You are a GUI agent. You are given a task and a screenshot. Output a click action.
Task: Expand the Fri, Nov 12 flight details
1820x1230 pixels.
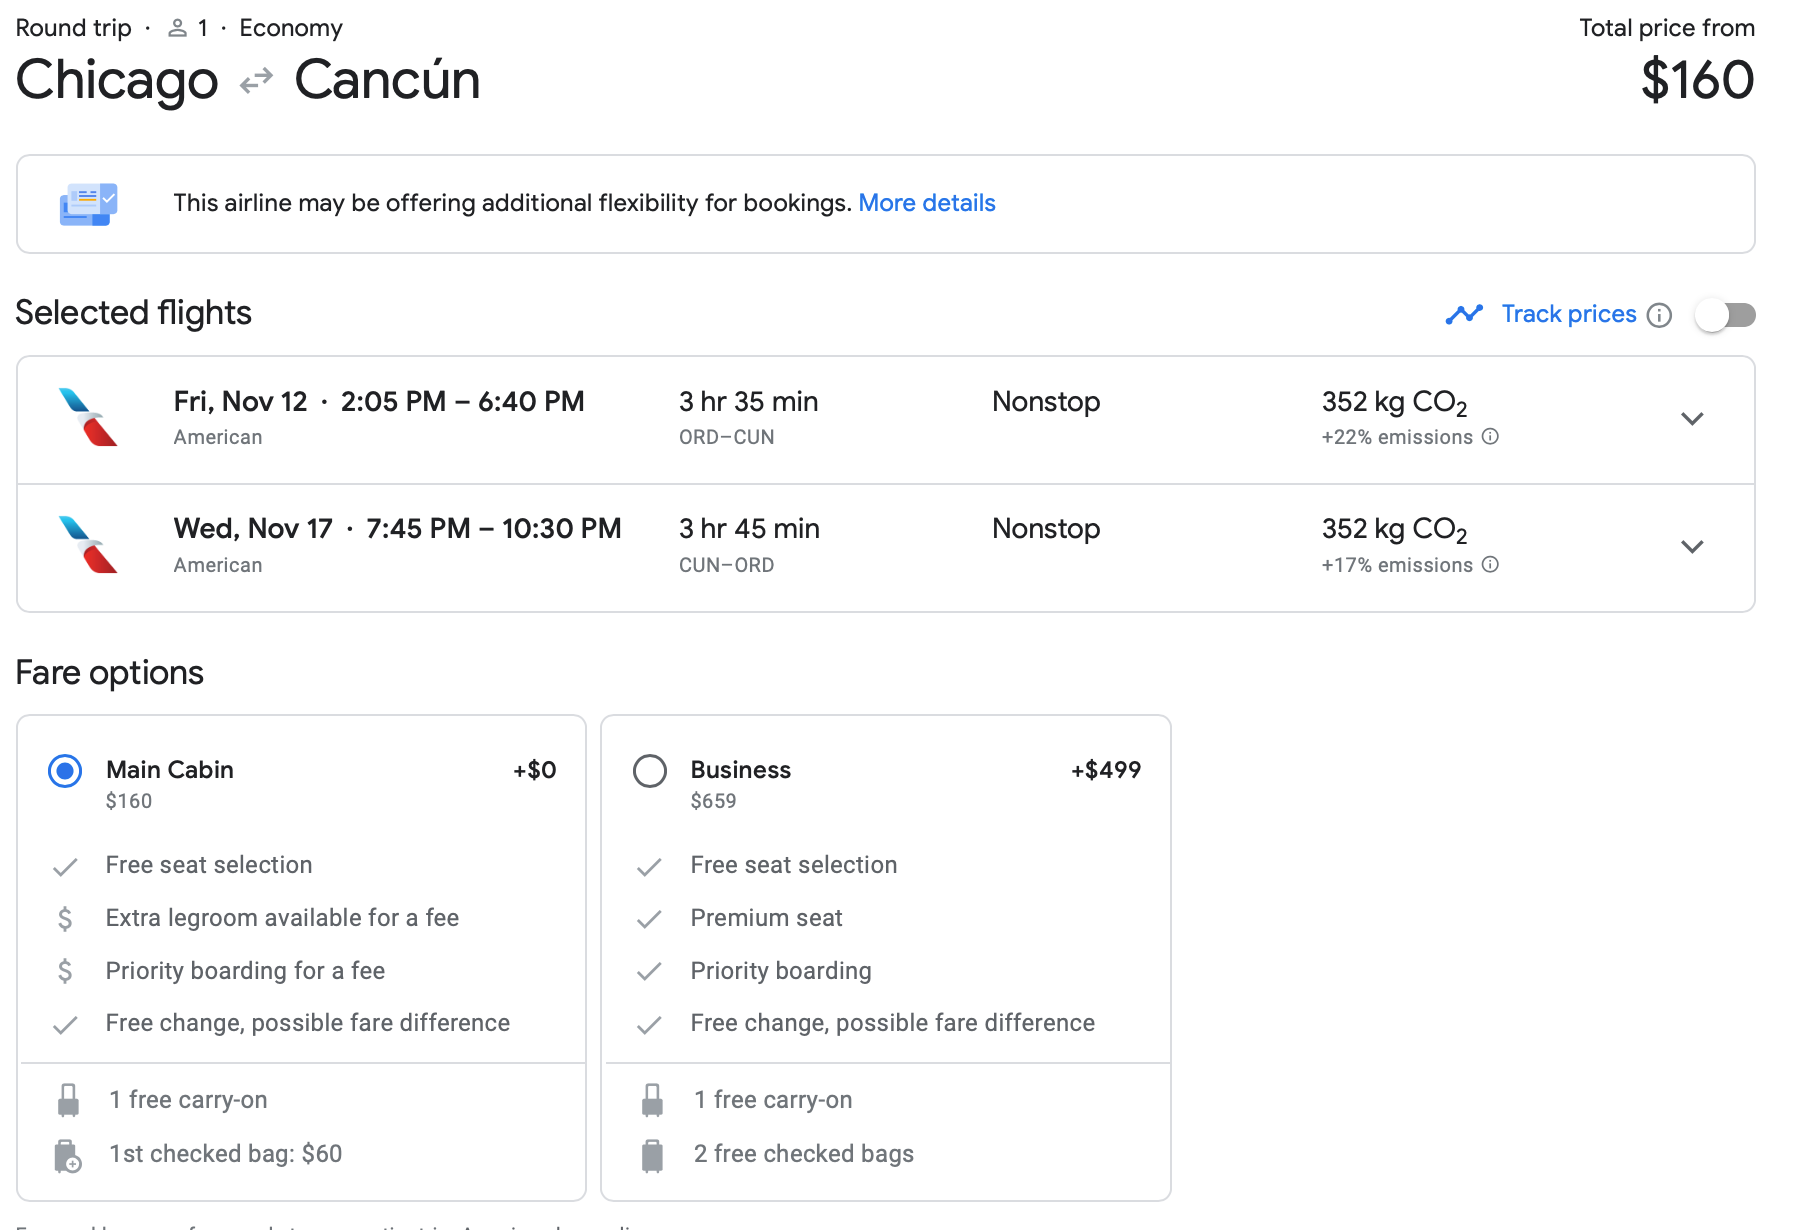coord(1692,419)
